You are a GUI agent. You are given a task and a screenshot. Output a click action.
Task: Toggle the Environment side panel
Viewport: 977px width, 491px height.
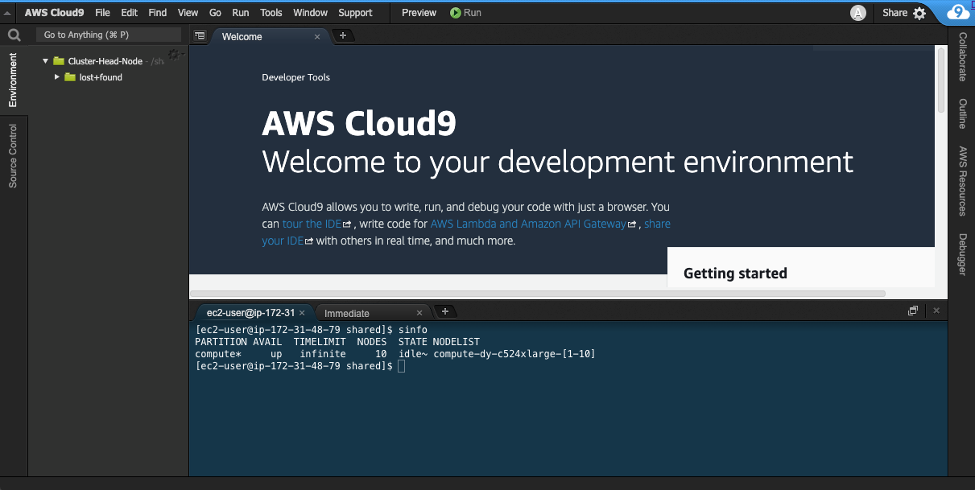click(x=13, y=80)
